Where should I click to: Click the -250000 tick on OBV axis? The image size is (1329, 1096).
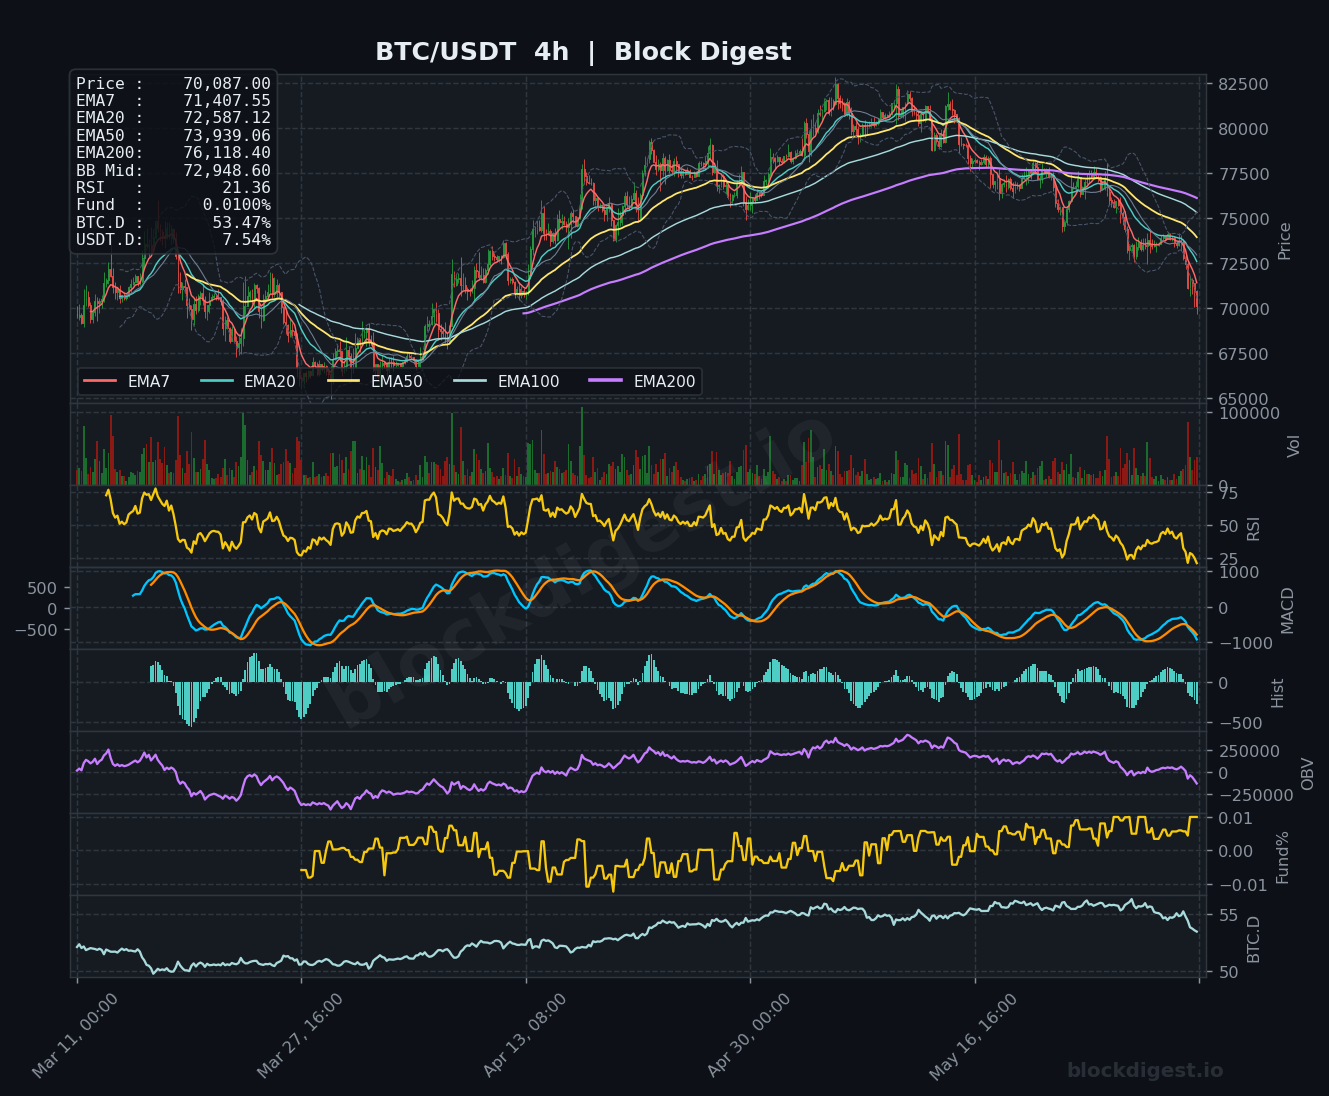click(x=1254, y=795)
